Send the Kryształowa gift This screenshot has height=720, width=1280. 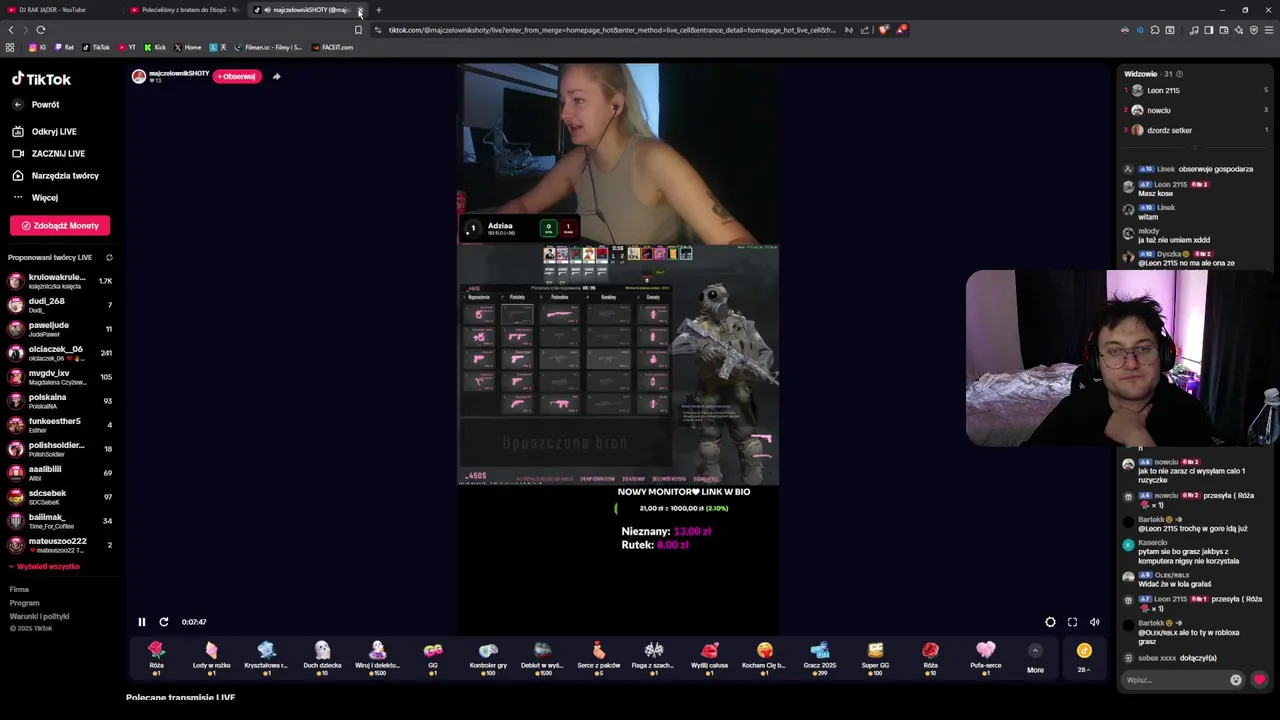pos(266,658)
